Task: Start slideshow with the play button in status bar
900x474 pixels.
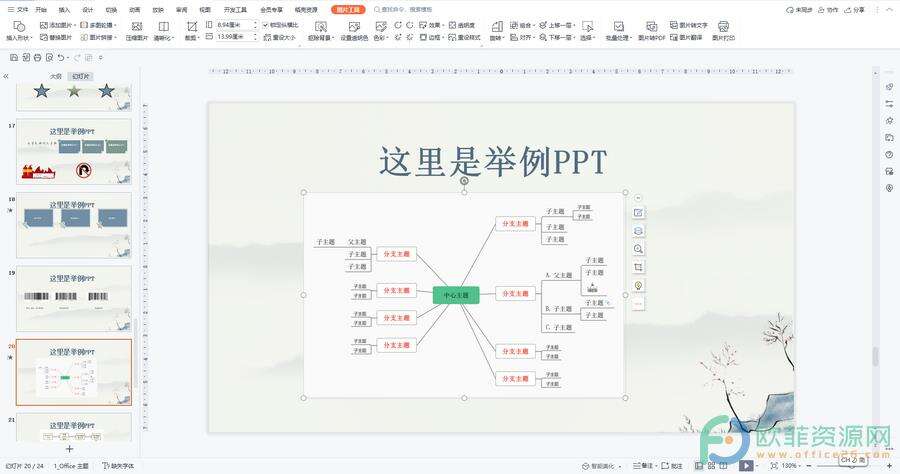Action: pyautogui.click(x=746, y=465)
